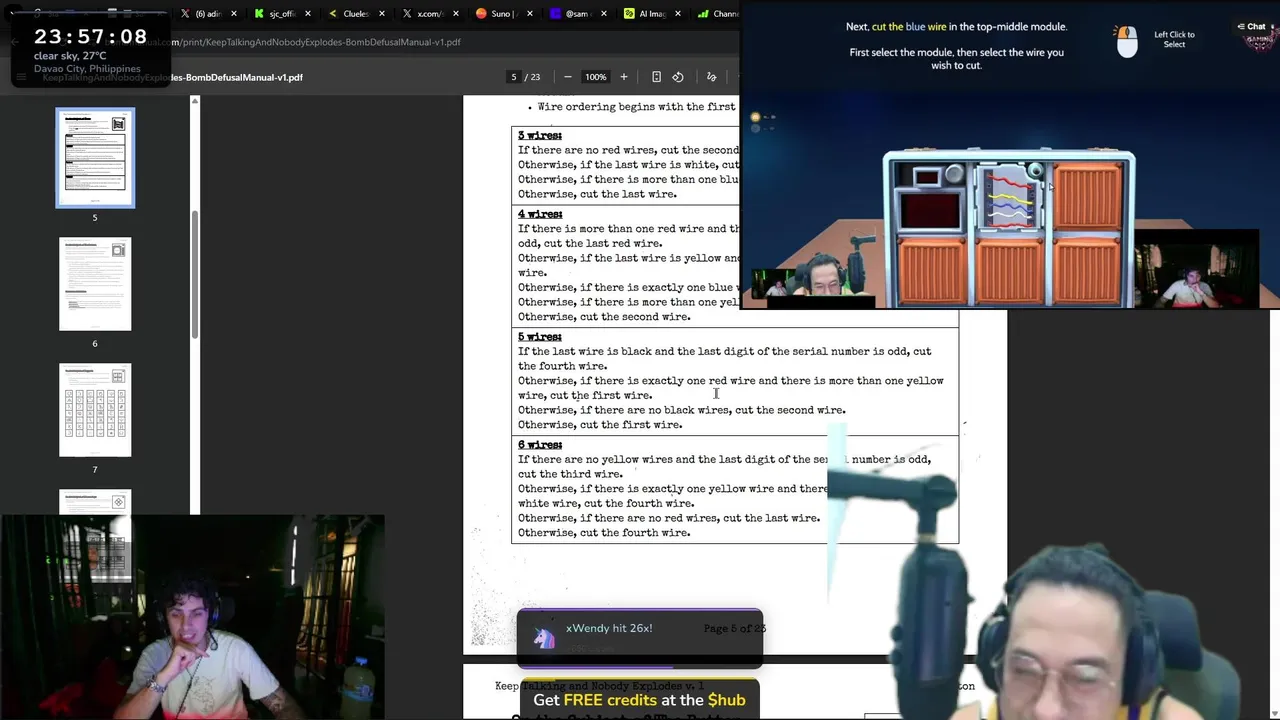This screenshot has height=720, width=1280.
Task: Close the x.com browser tab
Action: (456, 14)
